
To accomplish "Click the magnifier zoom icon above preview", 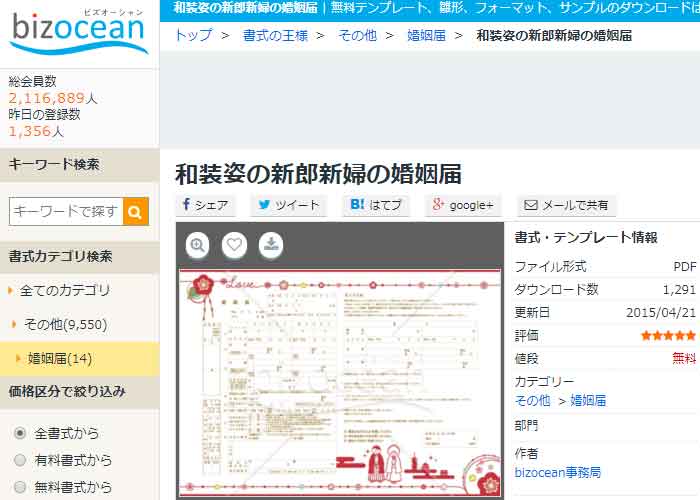I will pyautogui.click(x=198, y=245).
